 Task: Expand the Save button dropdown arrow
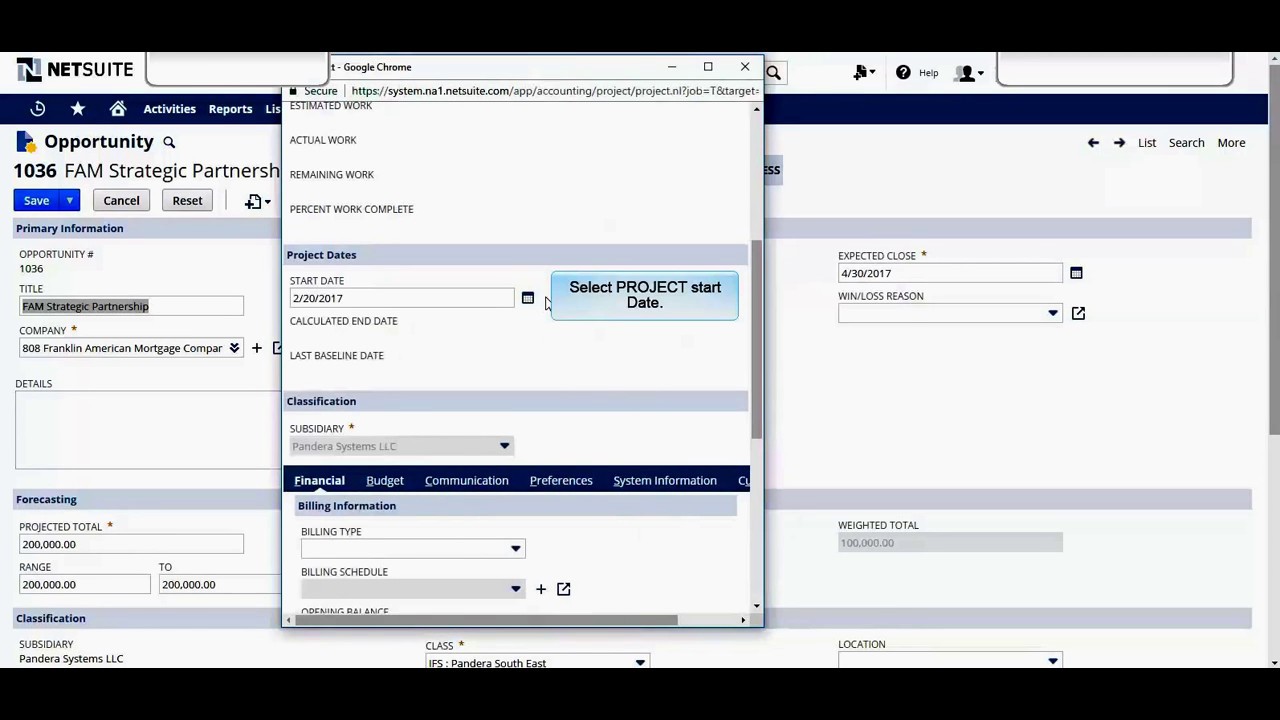click(69, 201)
